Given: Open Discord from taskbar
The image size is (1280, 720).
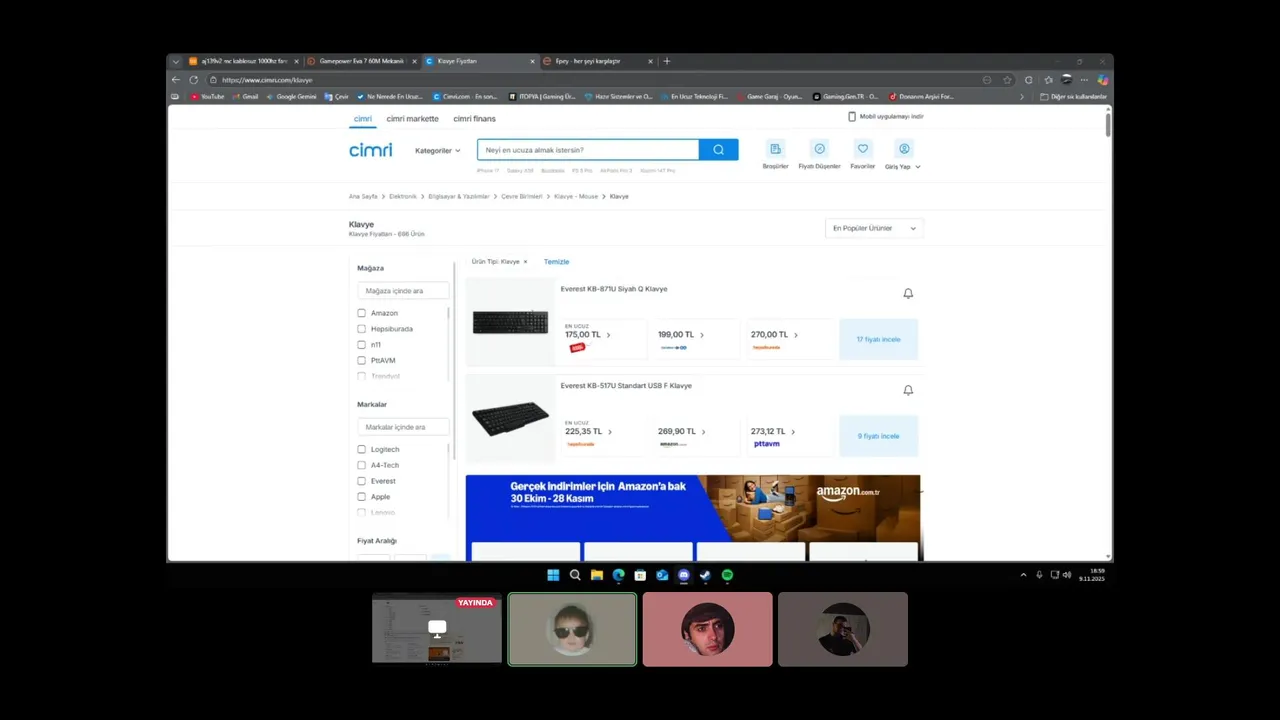Looking at the screenshot, I should (684, 575).
